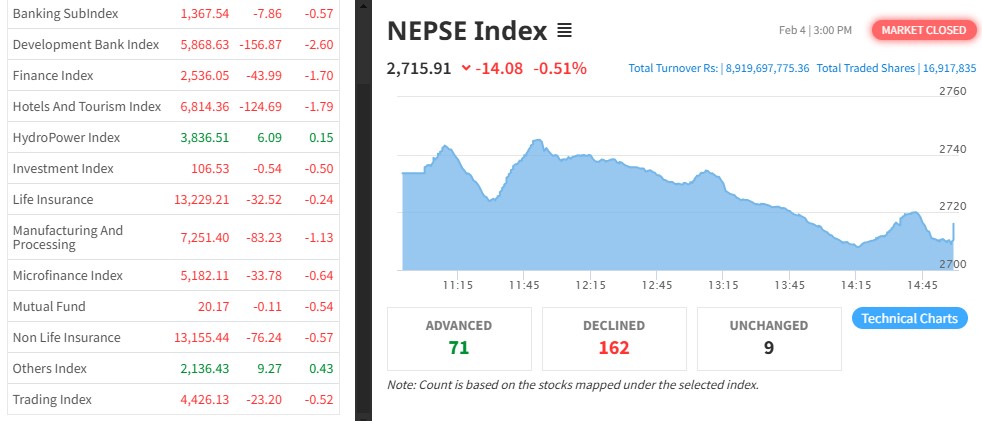Click the Declined stocks count box
The image size is (982, 421).
(613, 337)
